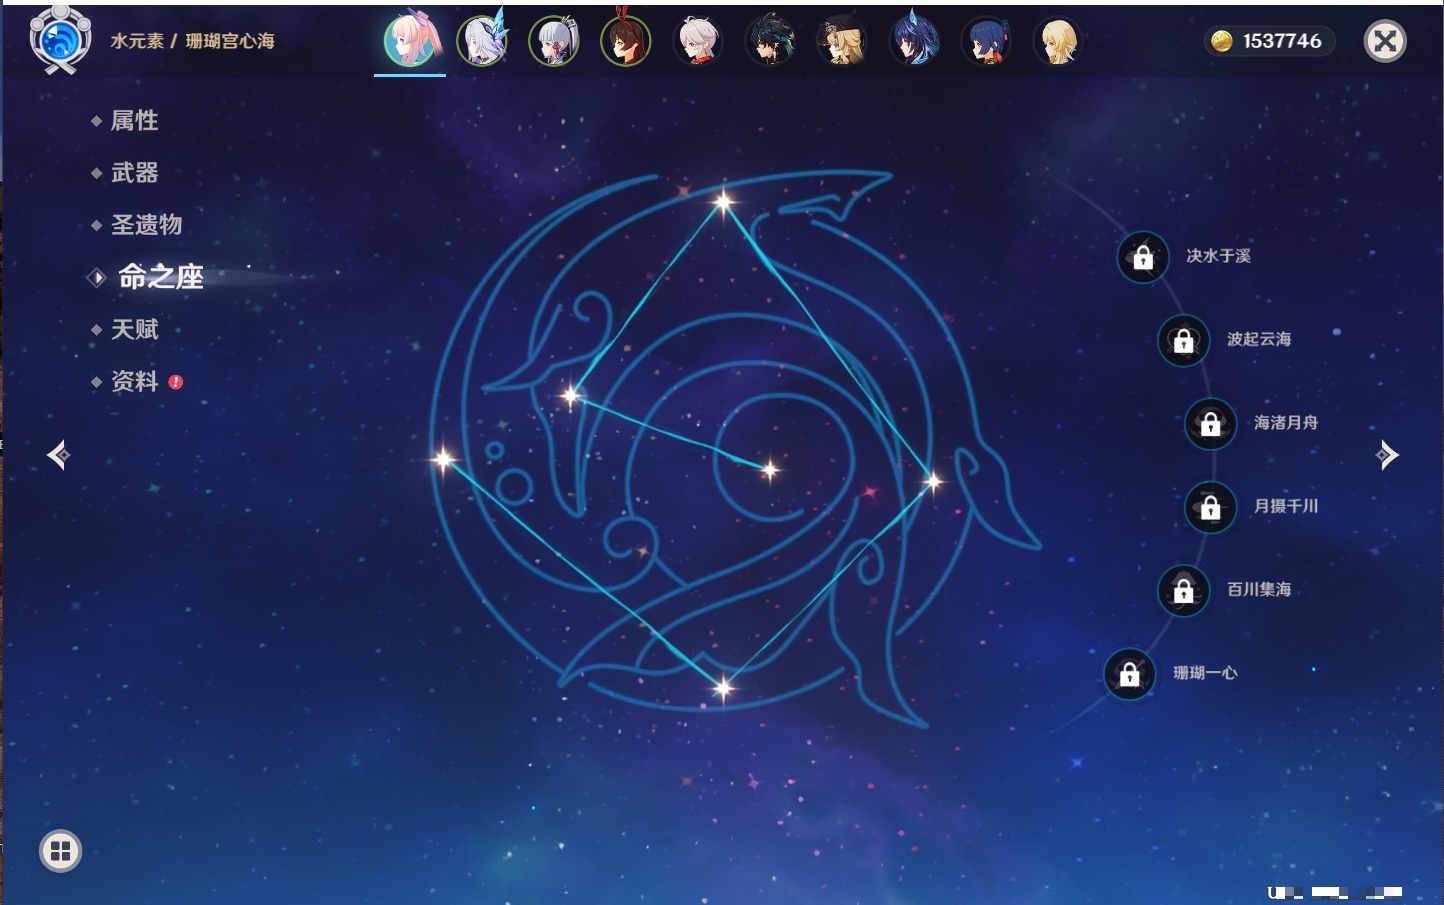The image size is (1444, 905).
Task: Close the character screen with X
Action: tap(1385, 41)
